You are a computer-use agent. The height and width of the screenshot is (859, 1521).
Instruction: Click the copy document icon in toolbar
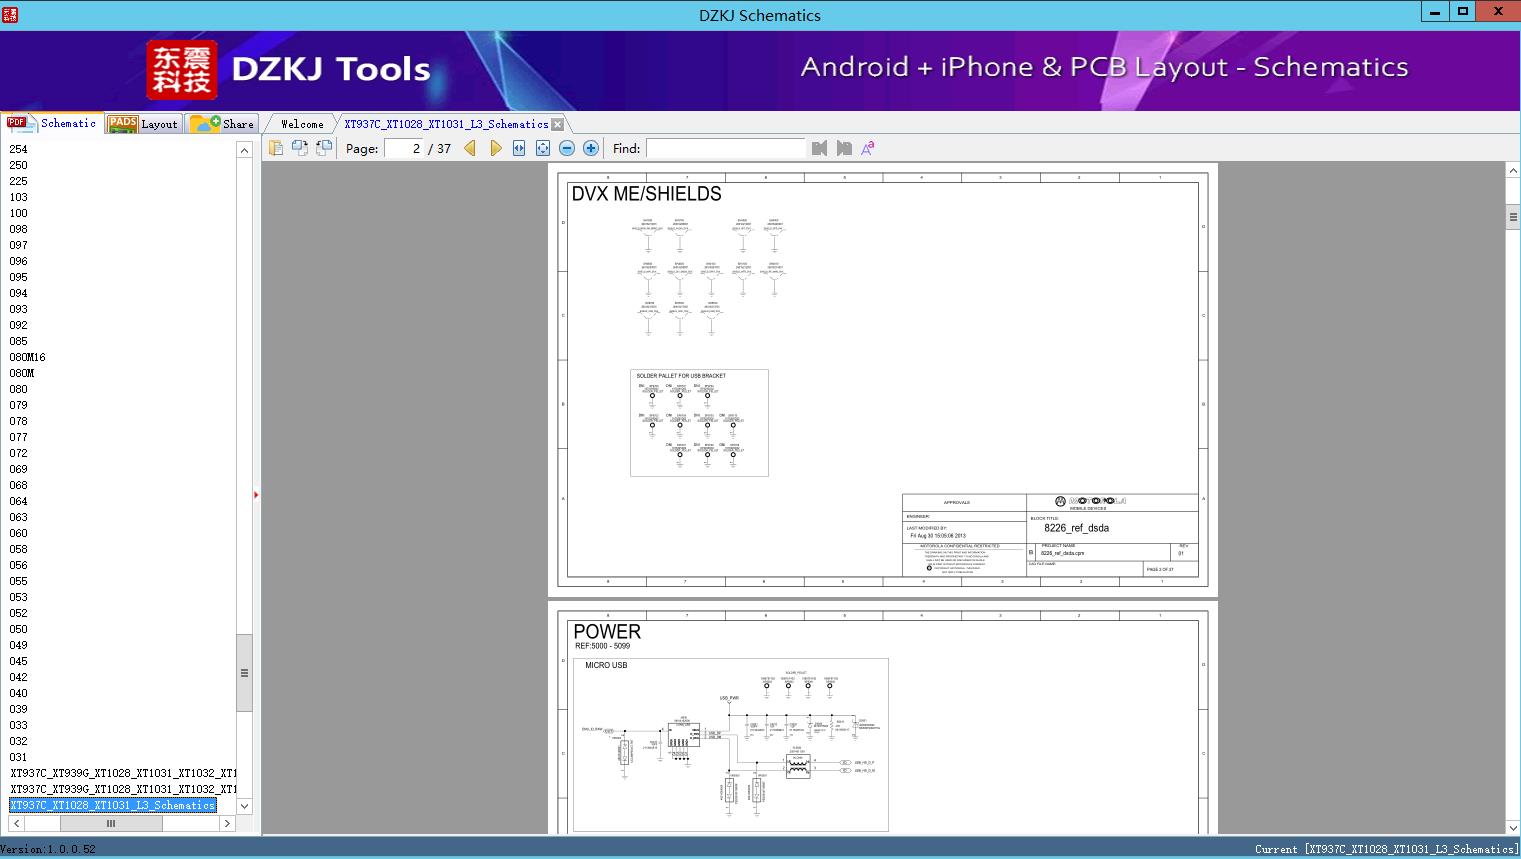point(275,148)
